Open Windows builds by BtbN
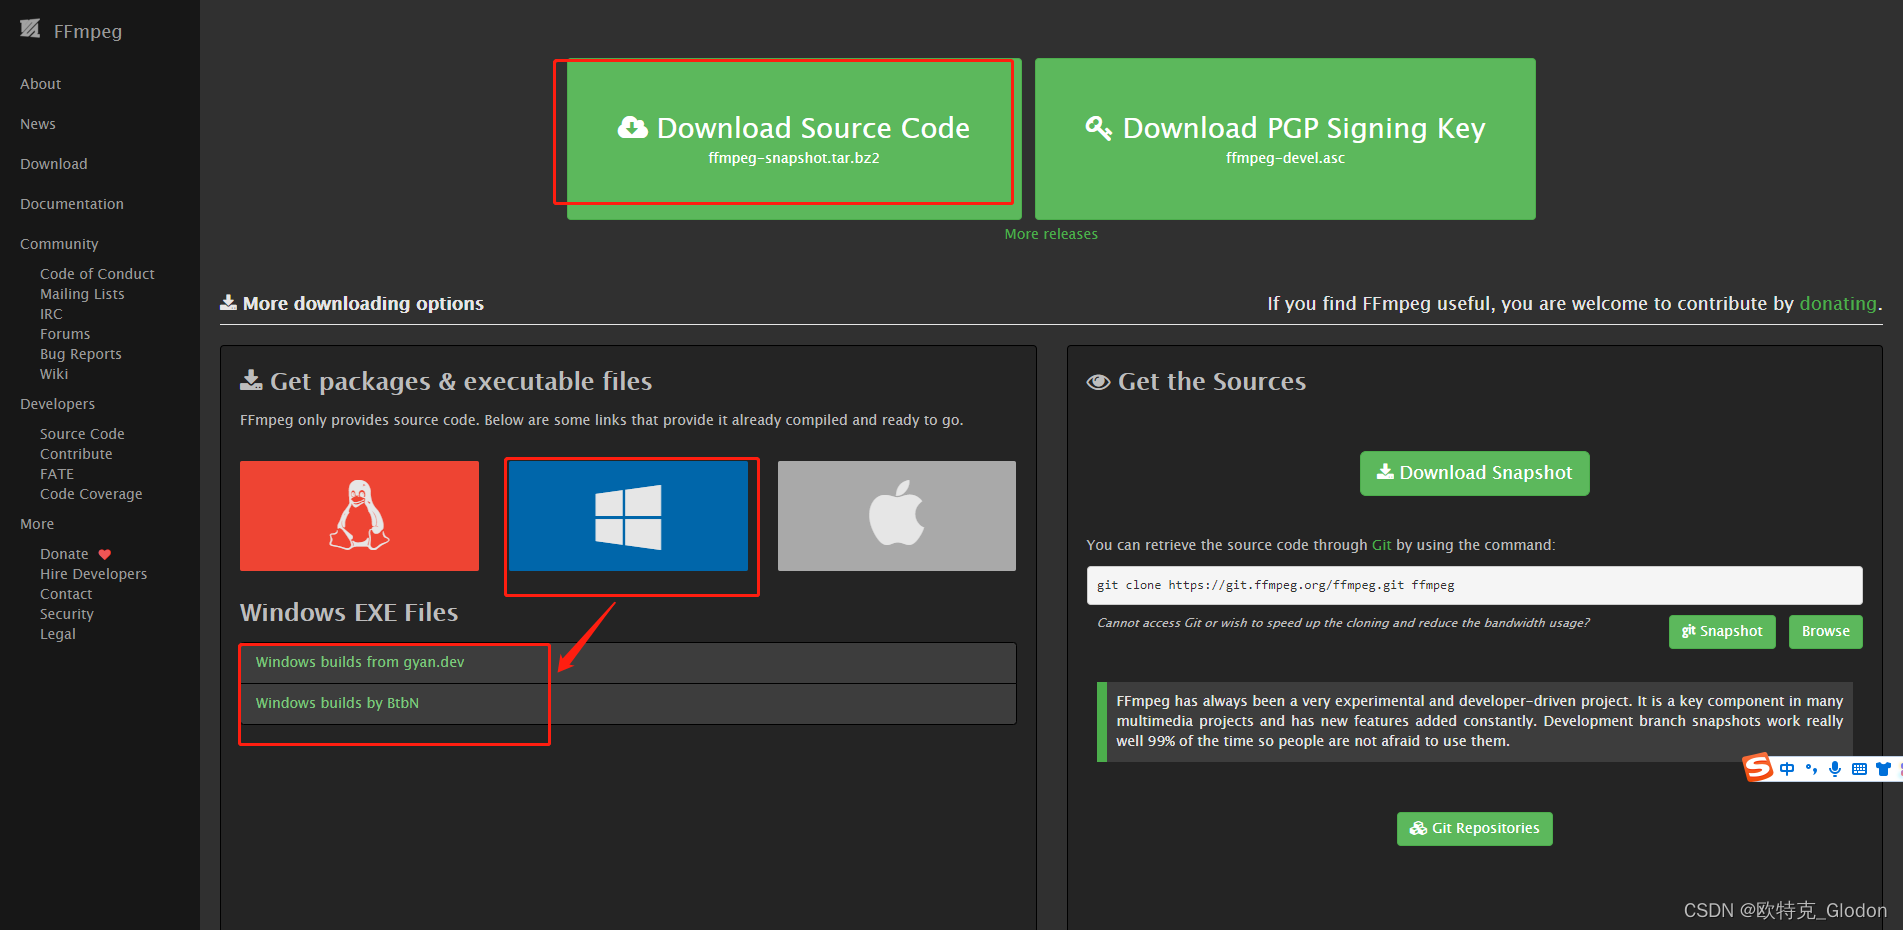 (x=337, y=703)
